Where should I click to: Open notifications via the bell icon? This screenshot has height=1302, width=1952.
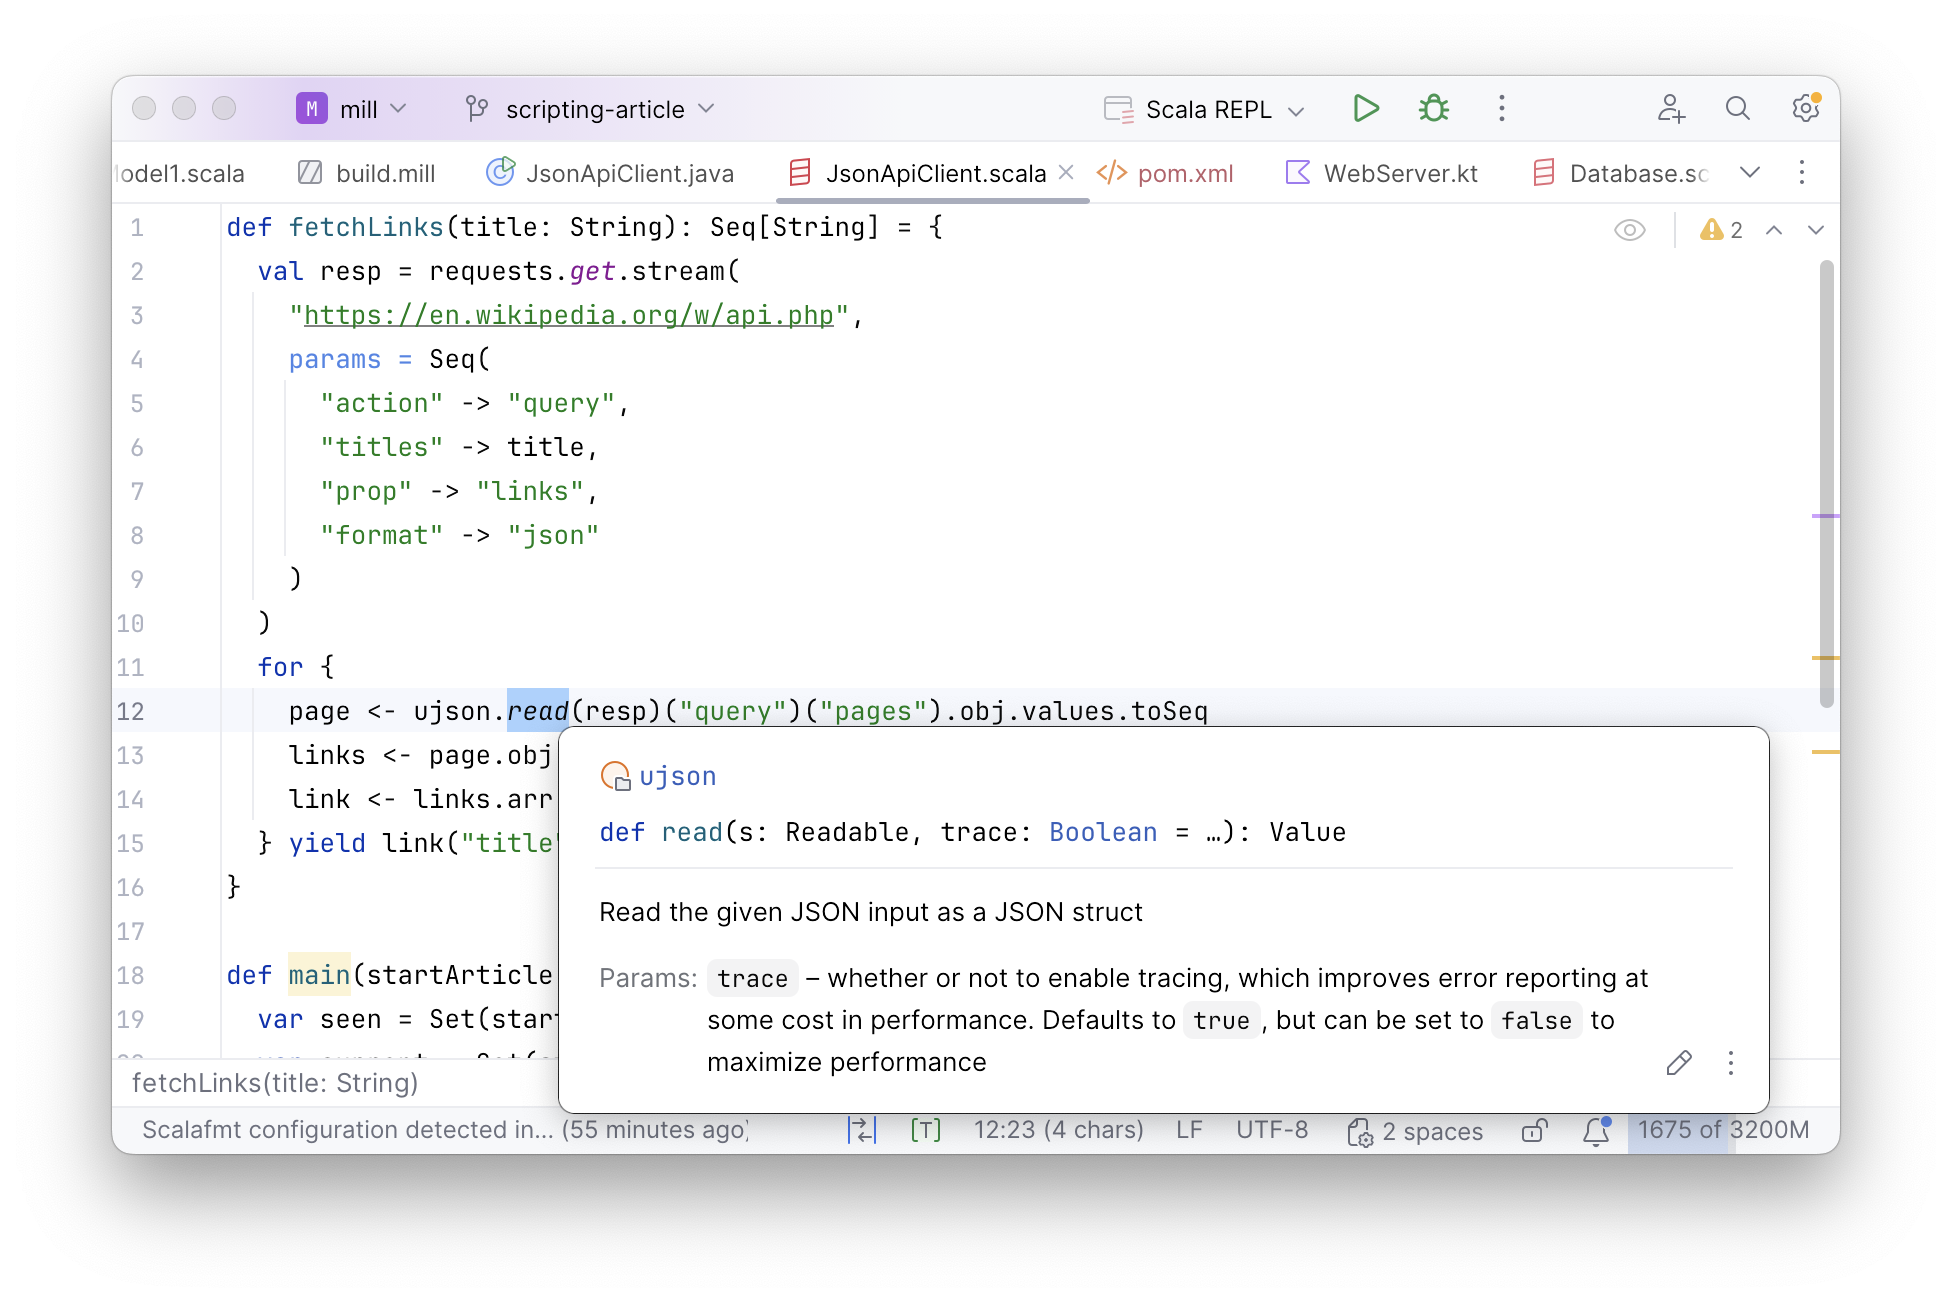click(x=1596, y=1130)
